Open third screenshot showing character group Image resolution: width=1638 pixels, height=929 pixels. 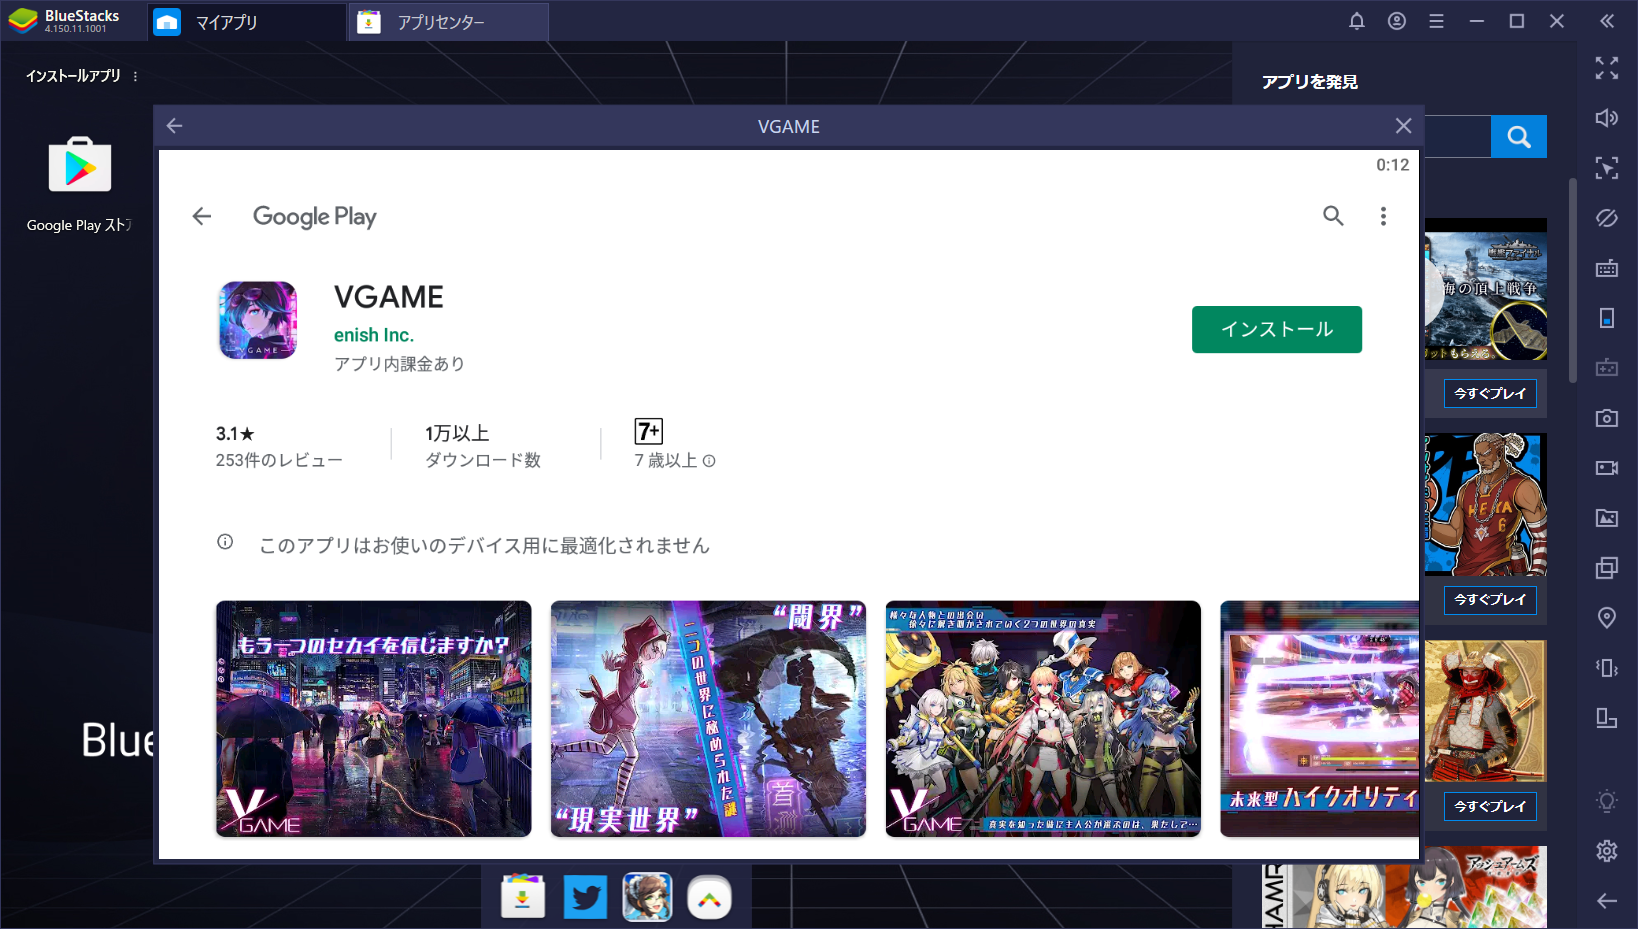coord(1043,718)
